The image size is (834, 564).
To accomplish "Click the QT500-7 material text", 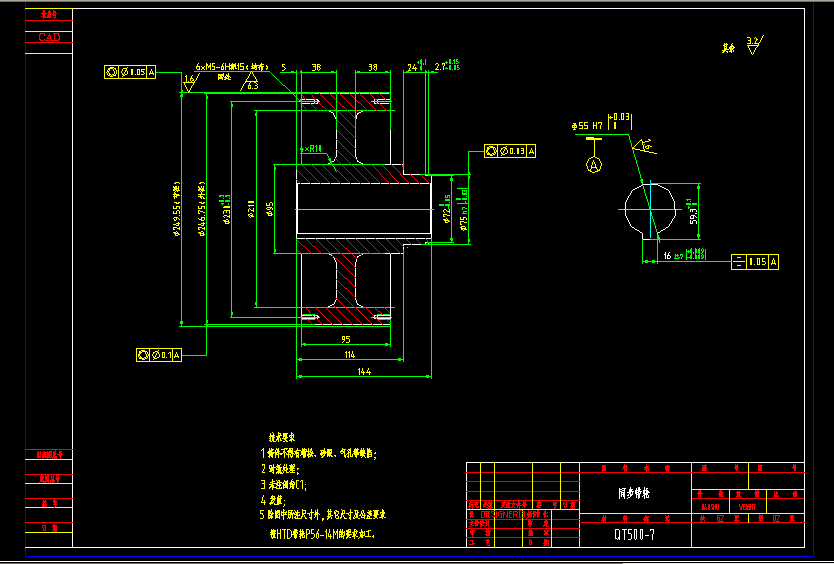I will [x=634, y=534].
